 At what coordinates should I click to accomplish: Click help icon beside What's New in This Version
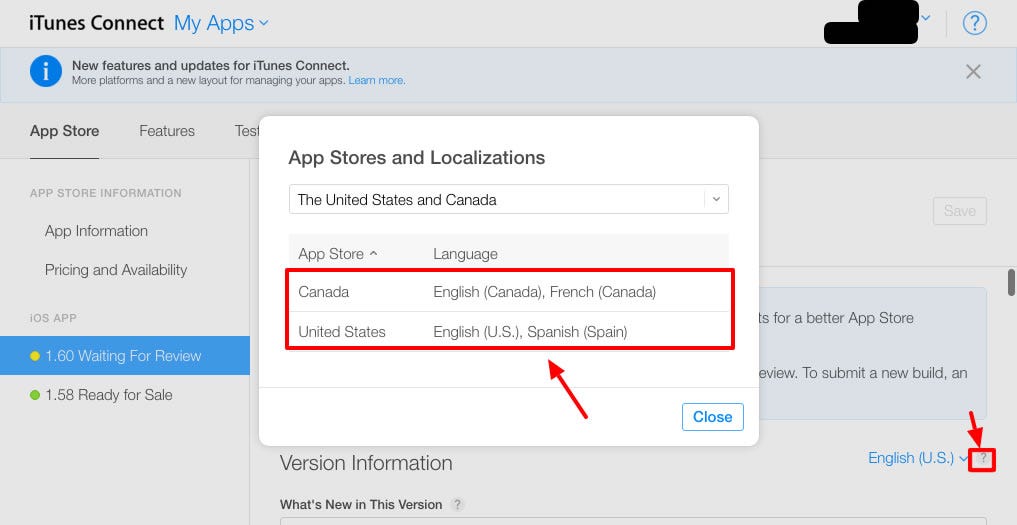pyautogui.click(x=457, y=504)
